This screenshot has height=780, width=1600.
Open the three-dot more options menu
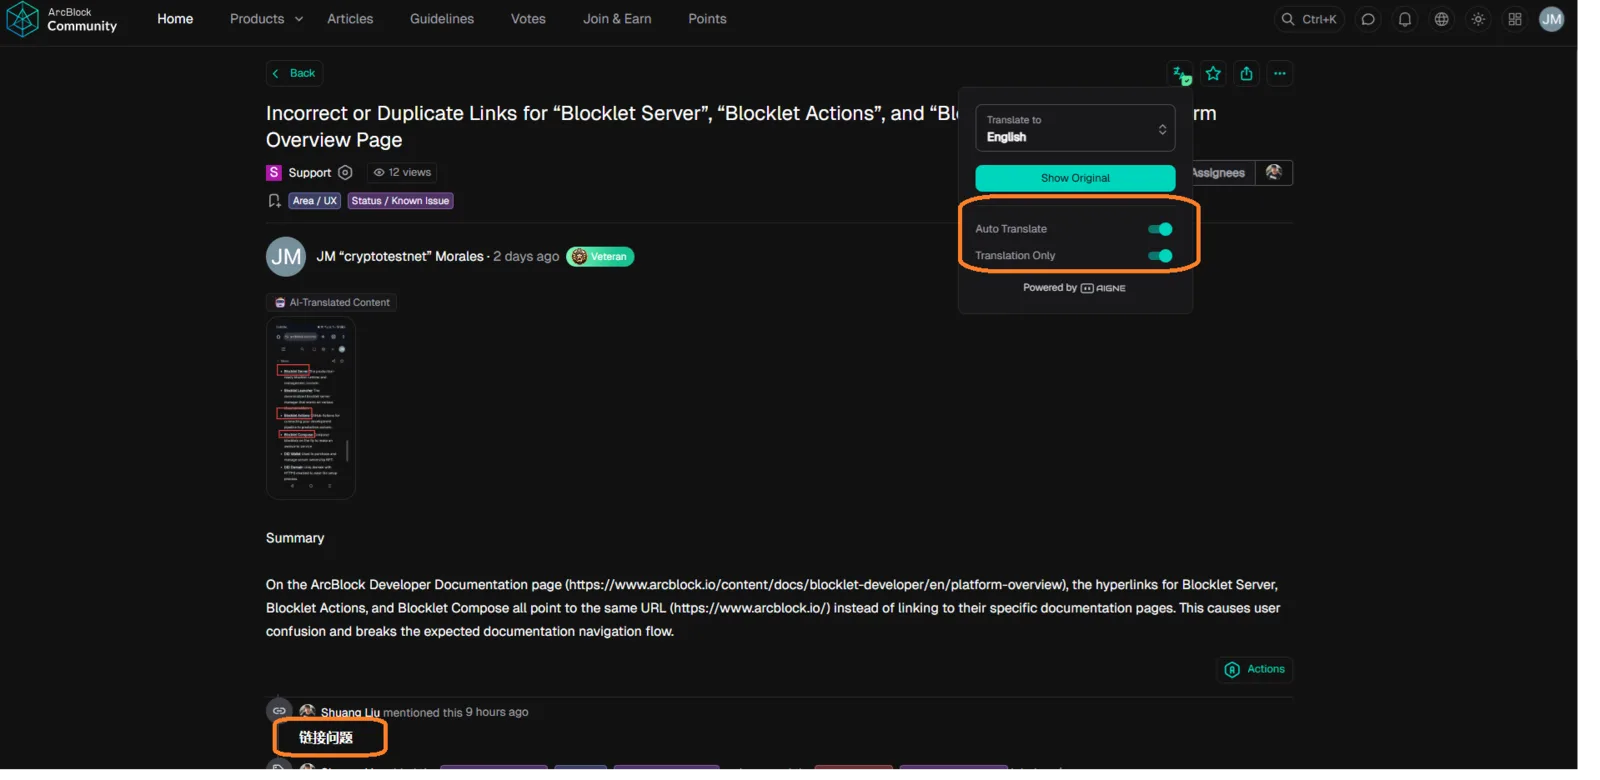click(x=1280, y=74)
